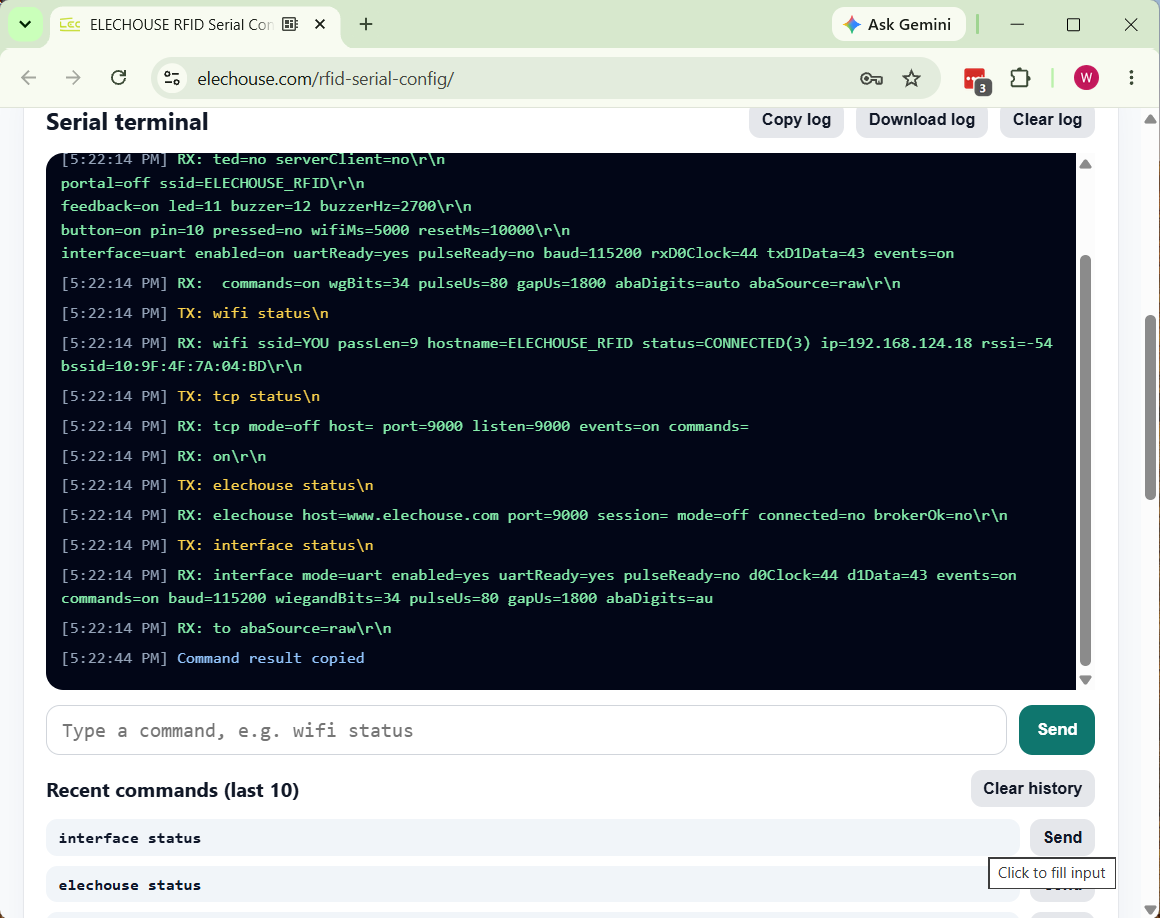Click 'RX: to abaSource=raw' log line
Viewport: 1160px width, 918px height.
[226, 628]
